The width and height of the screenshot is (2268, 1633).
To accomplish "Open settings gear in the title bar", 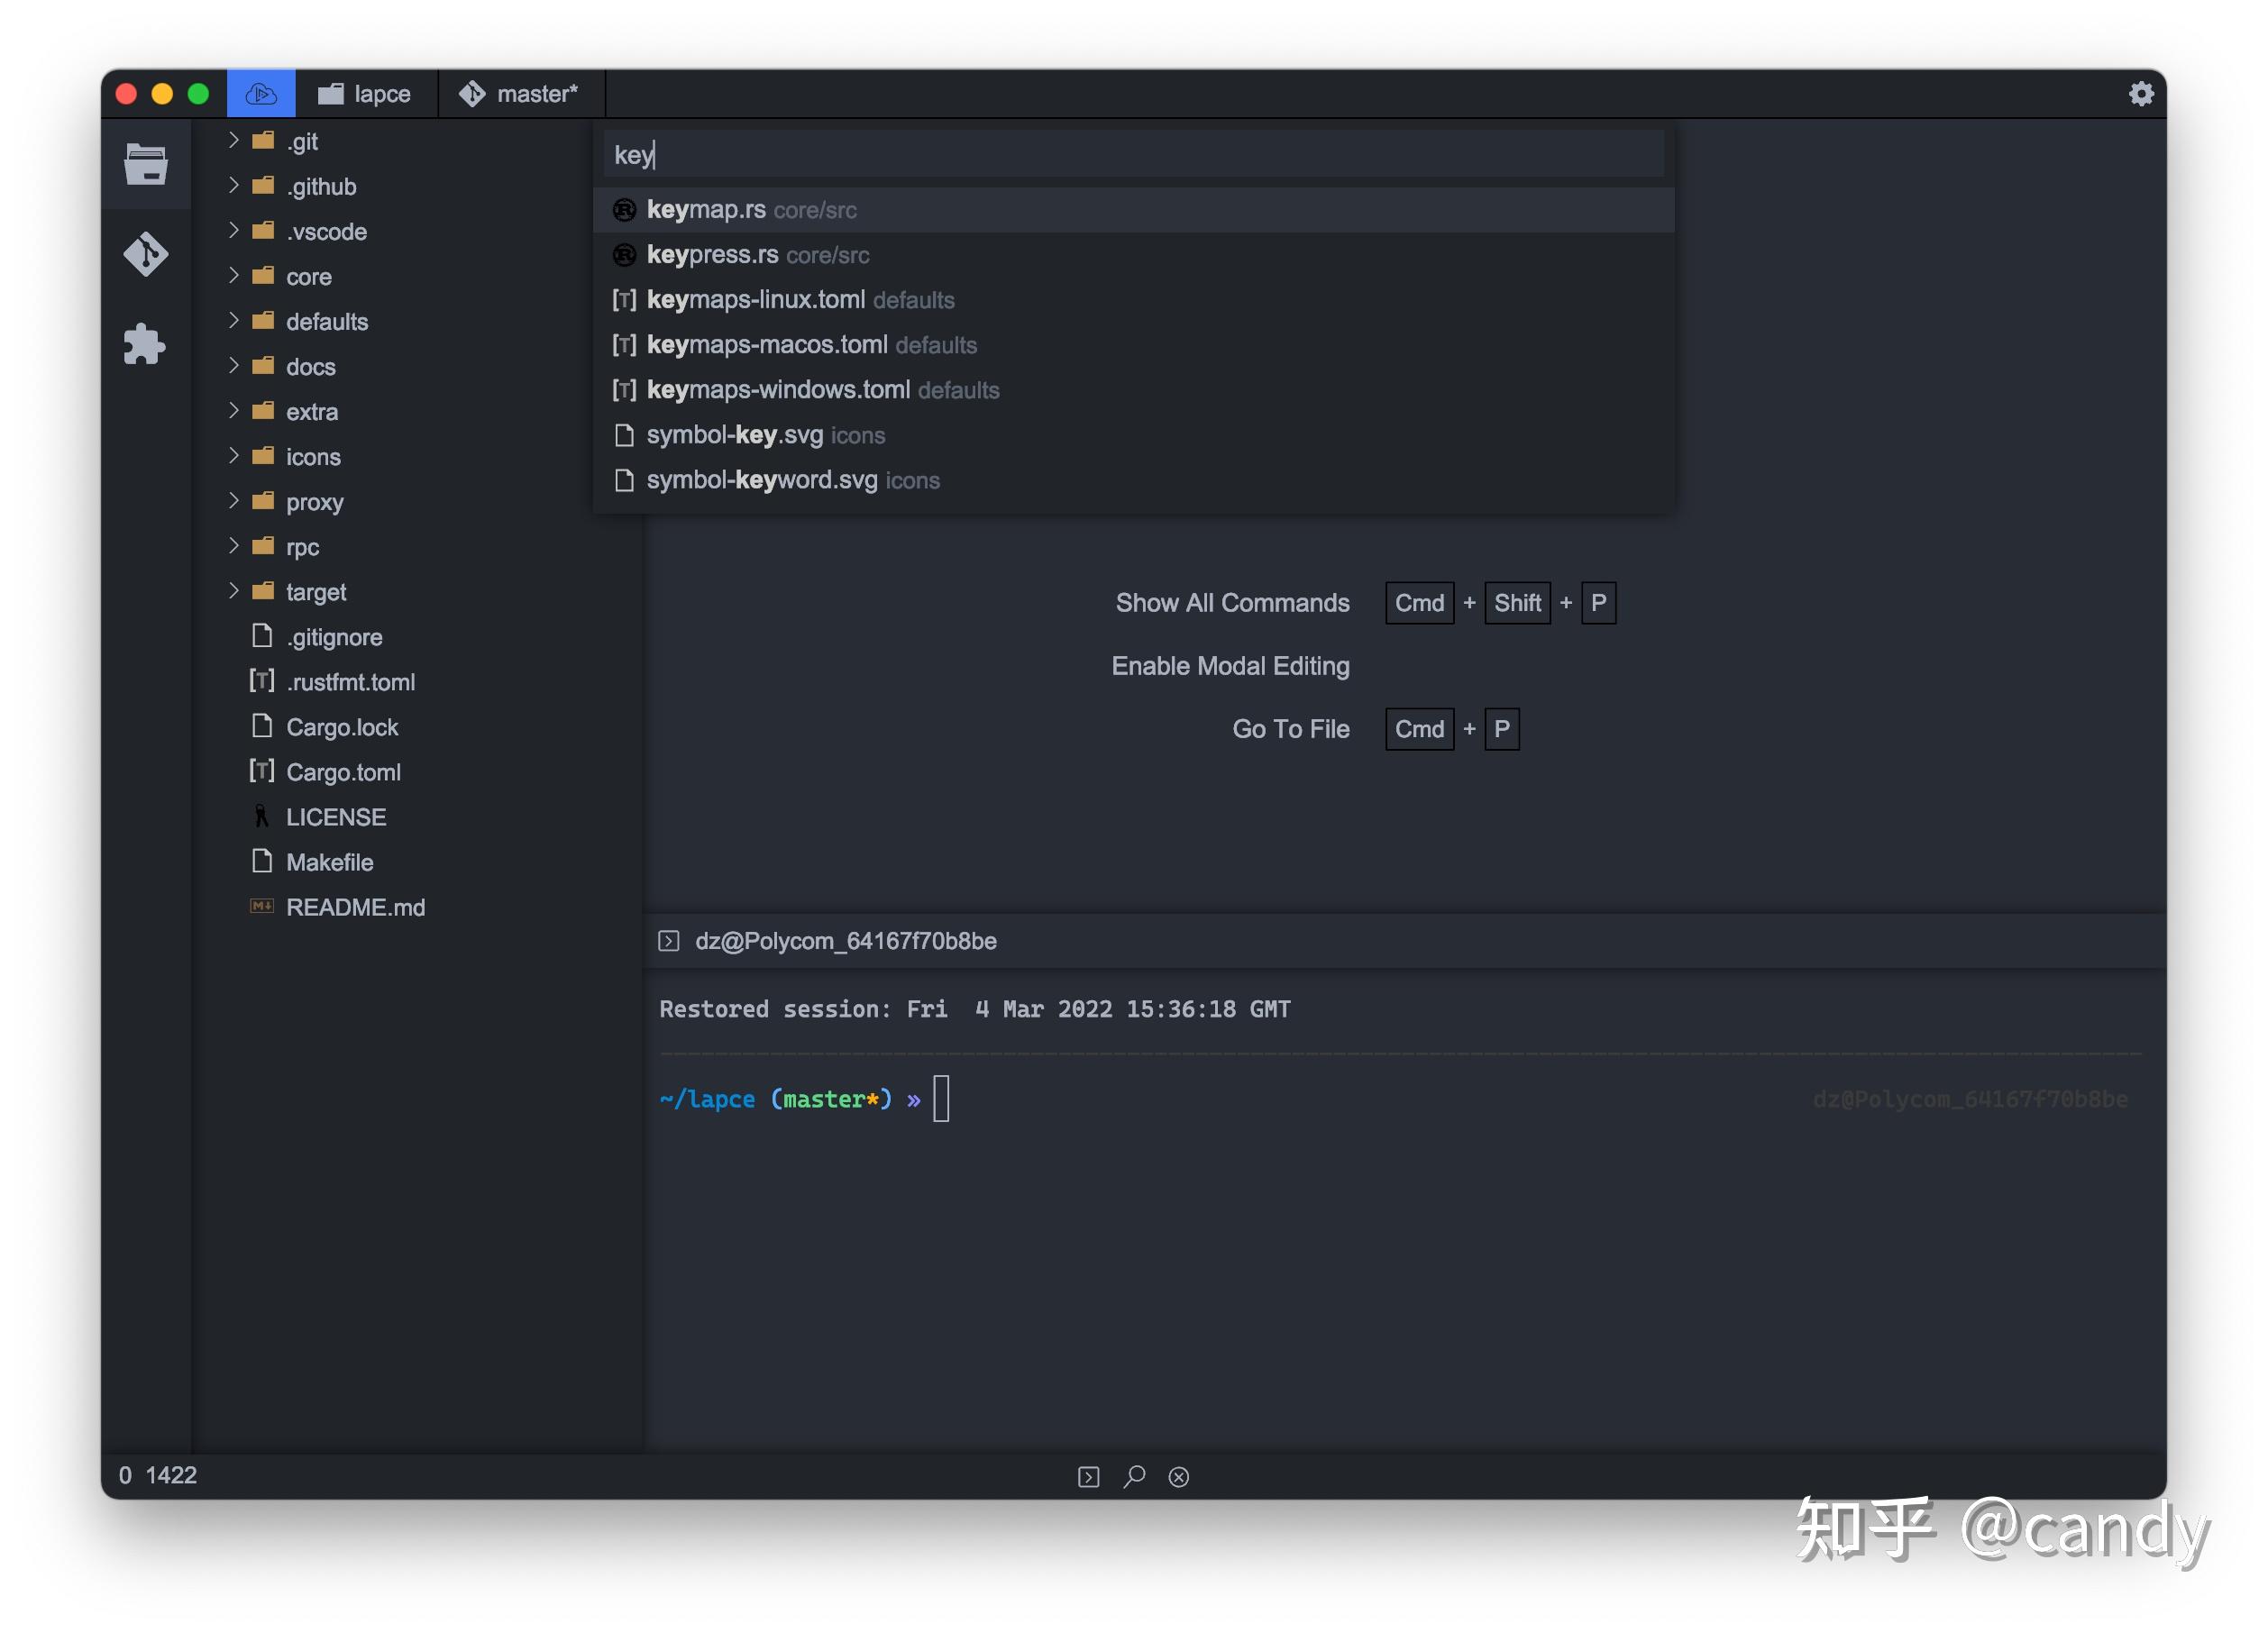I will coord(2140,94).
